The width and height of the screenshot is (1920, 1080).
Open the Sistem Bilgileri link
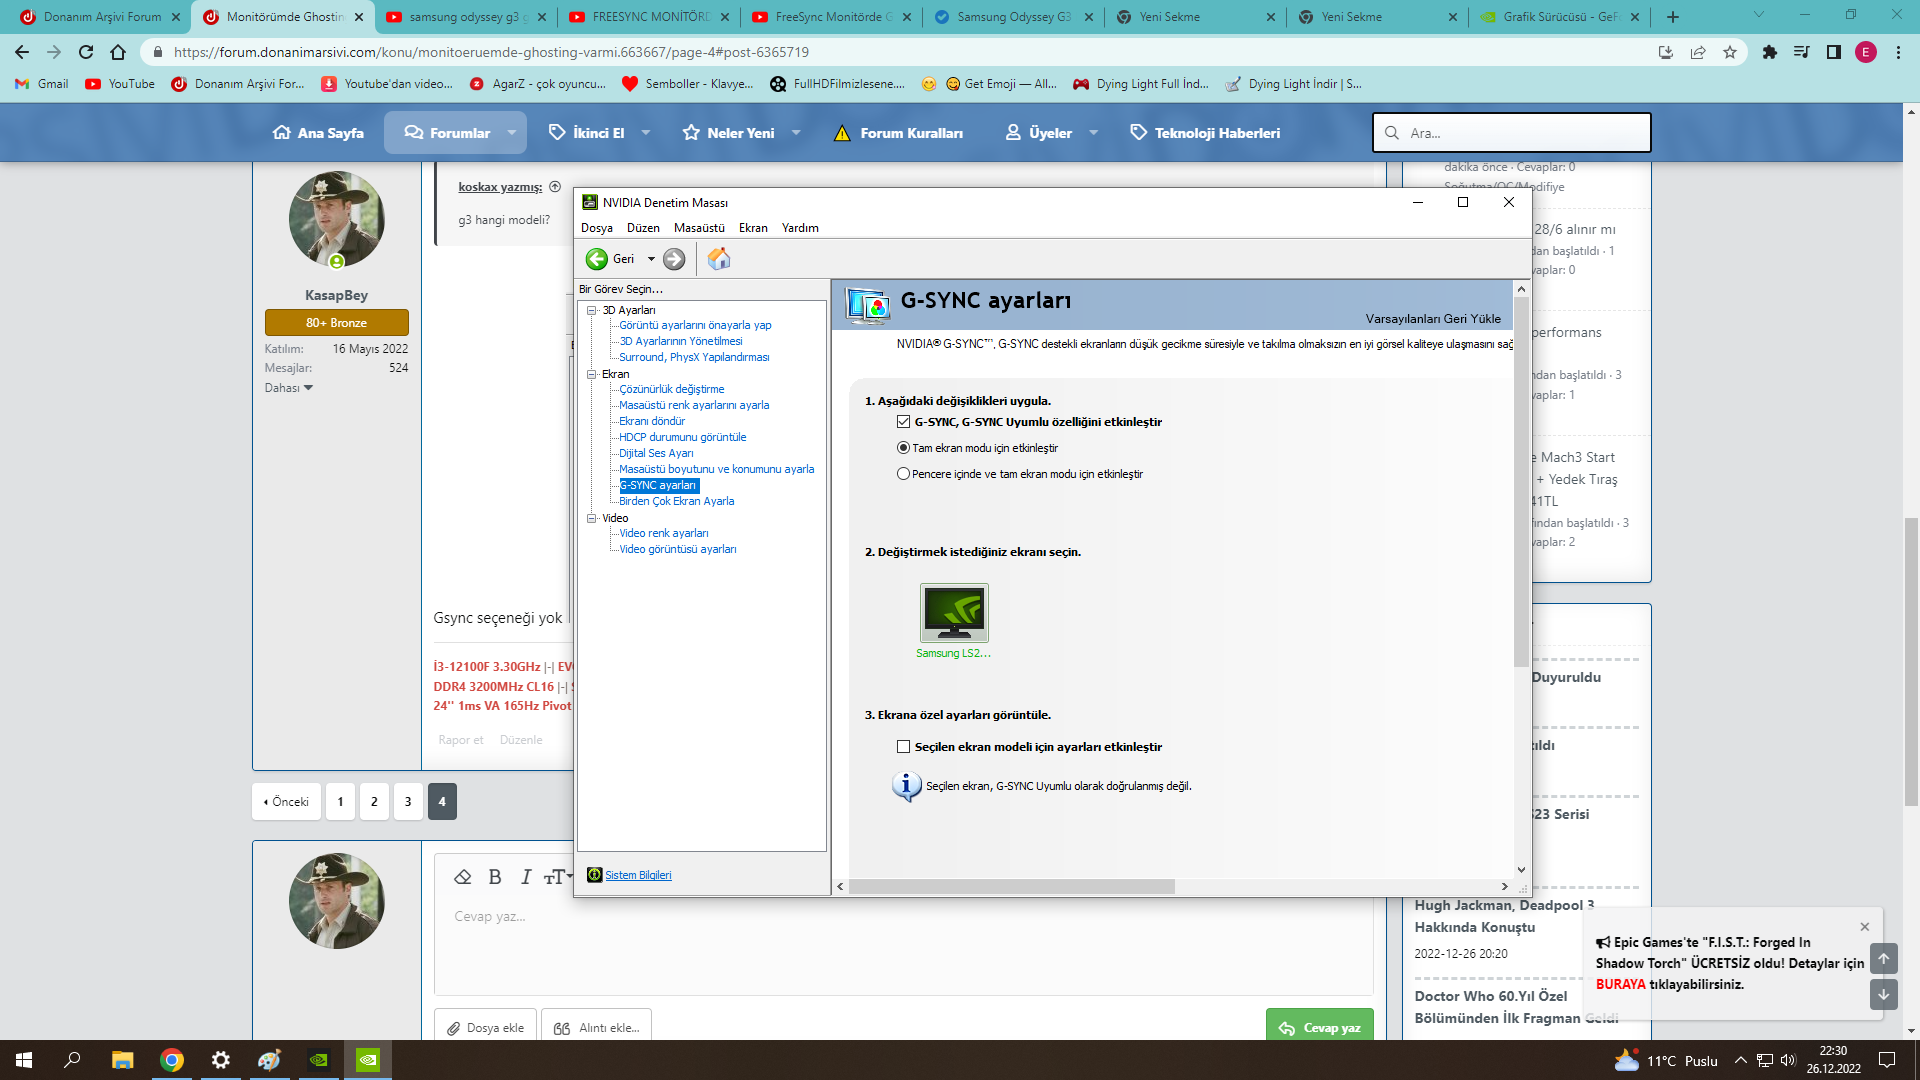[x=638, y=875]
